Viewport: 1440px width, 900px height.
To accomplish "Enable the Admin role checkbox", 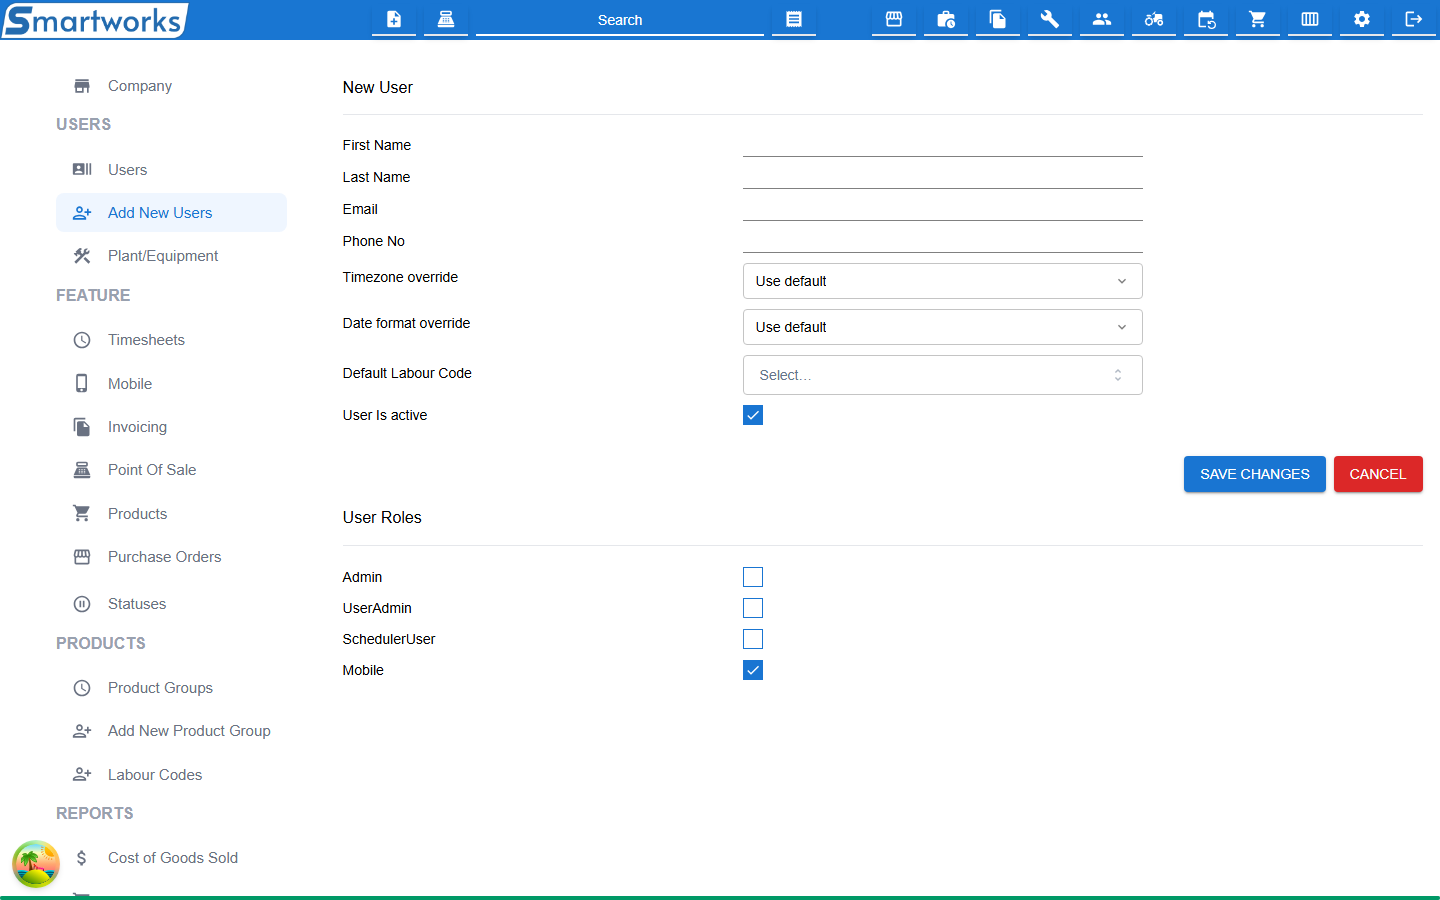I will click(753, 577).
